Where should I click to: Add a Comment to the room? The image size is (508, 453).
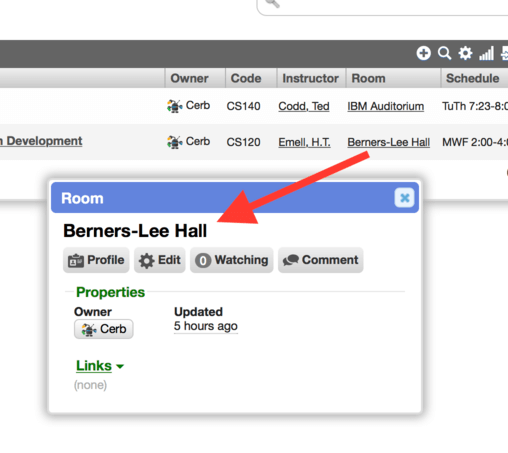321,260
